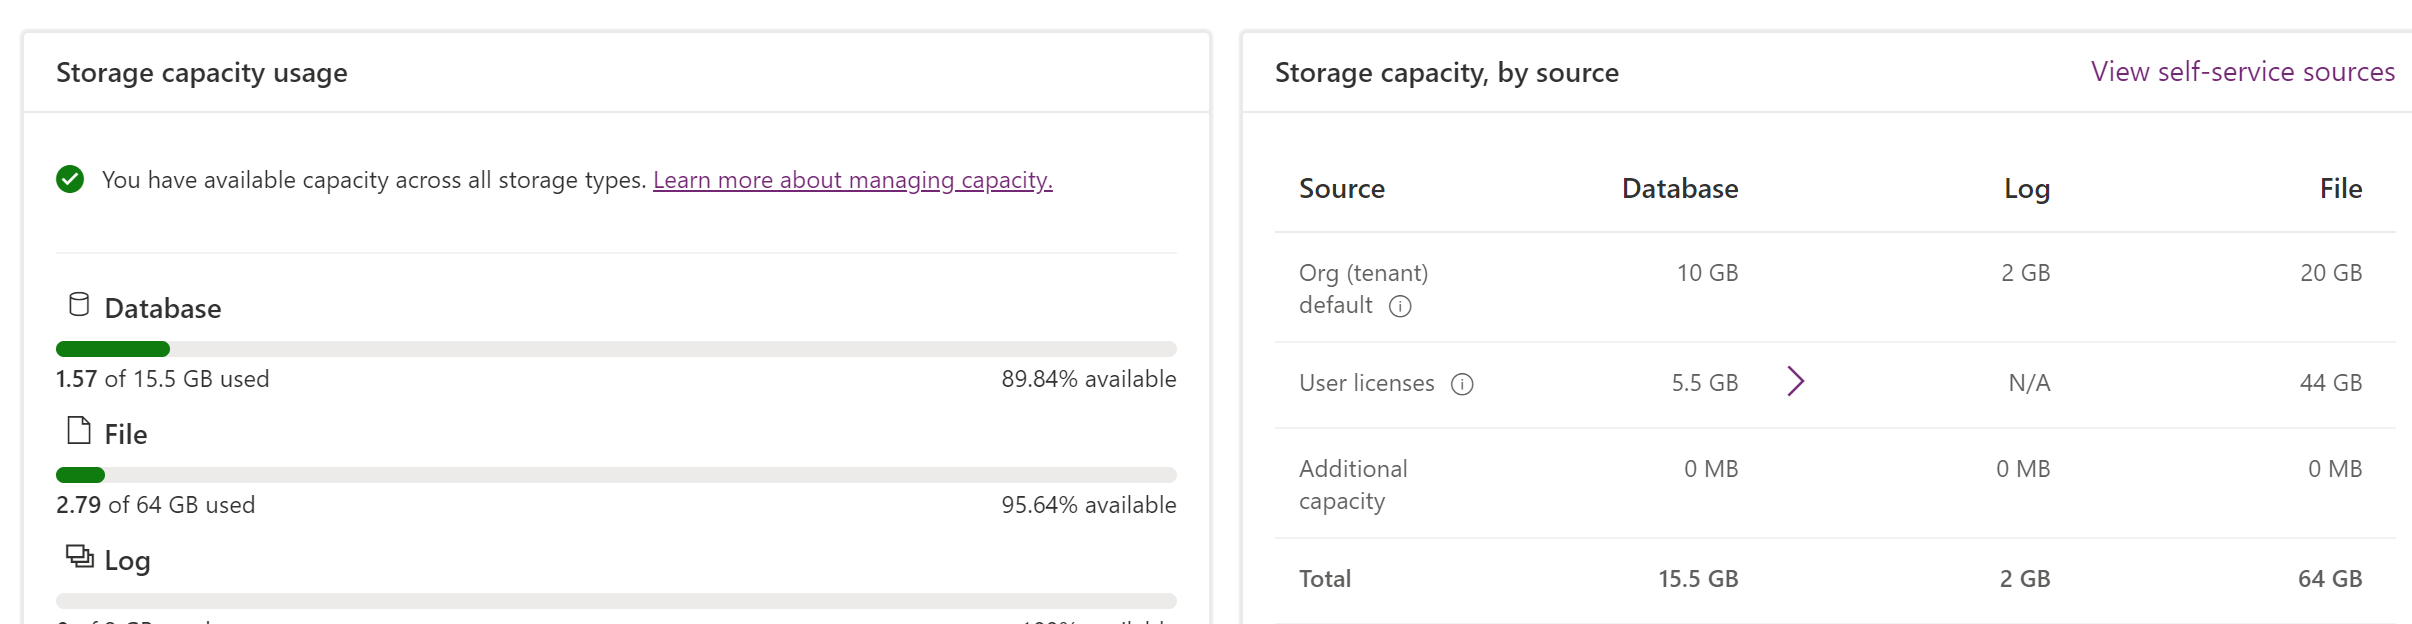Select the Source column header
The width and height of the screenshot is (2412, 624).
coord(1341,189)
